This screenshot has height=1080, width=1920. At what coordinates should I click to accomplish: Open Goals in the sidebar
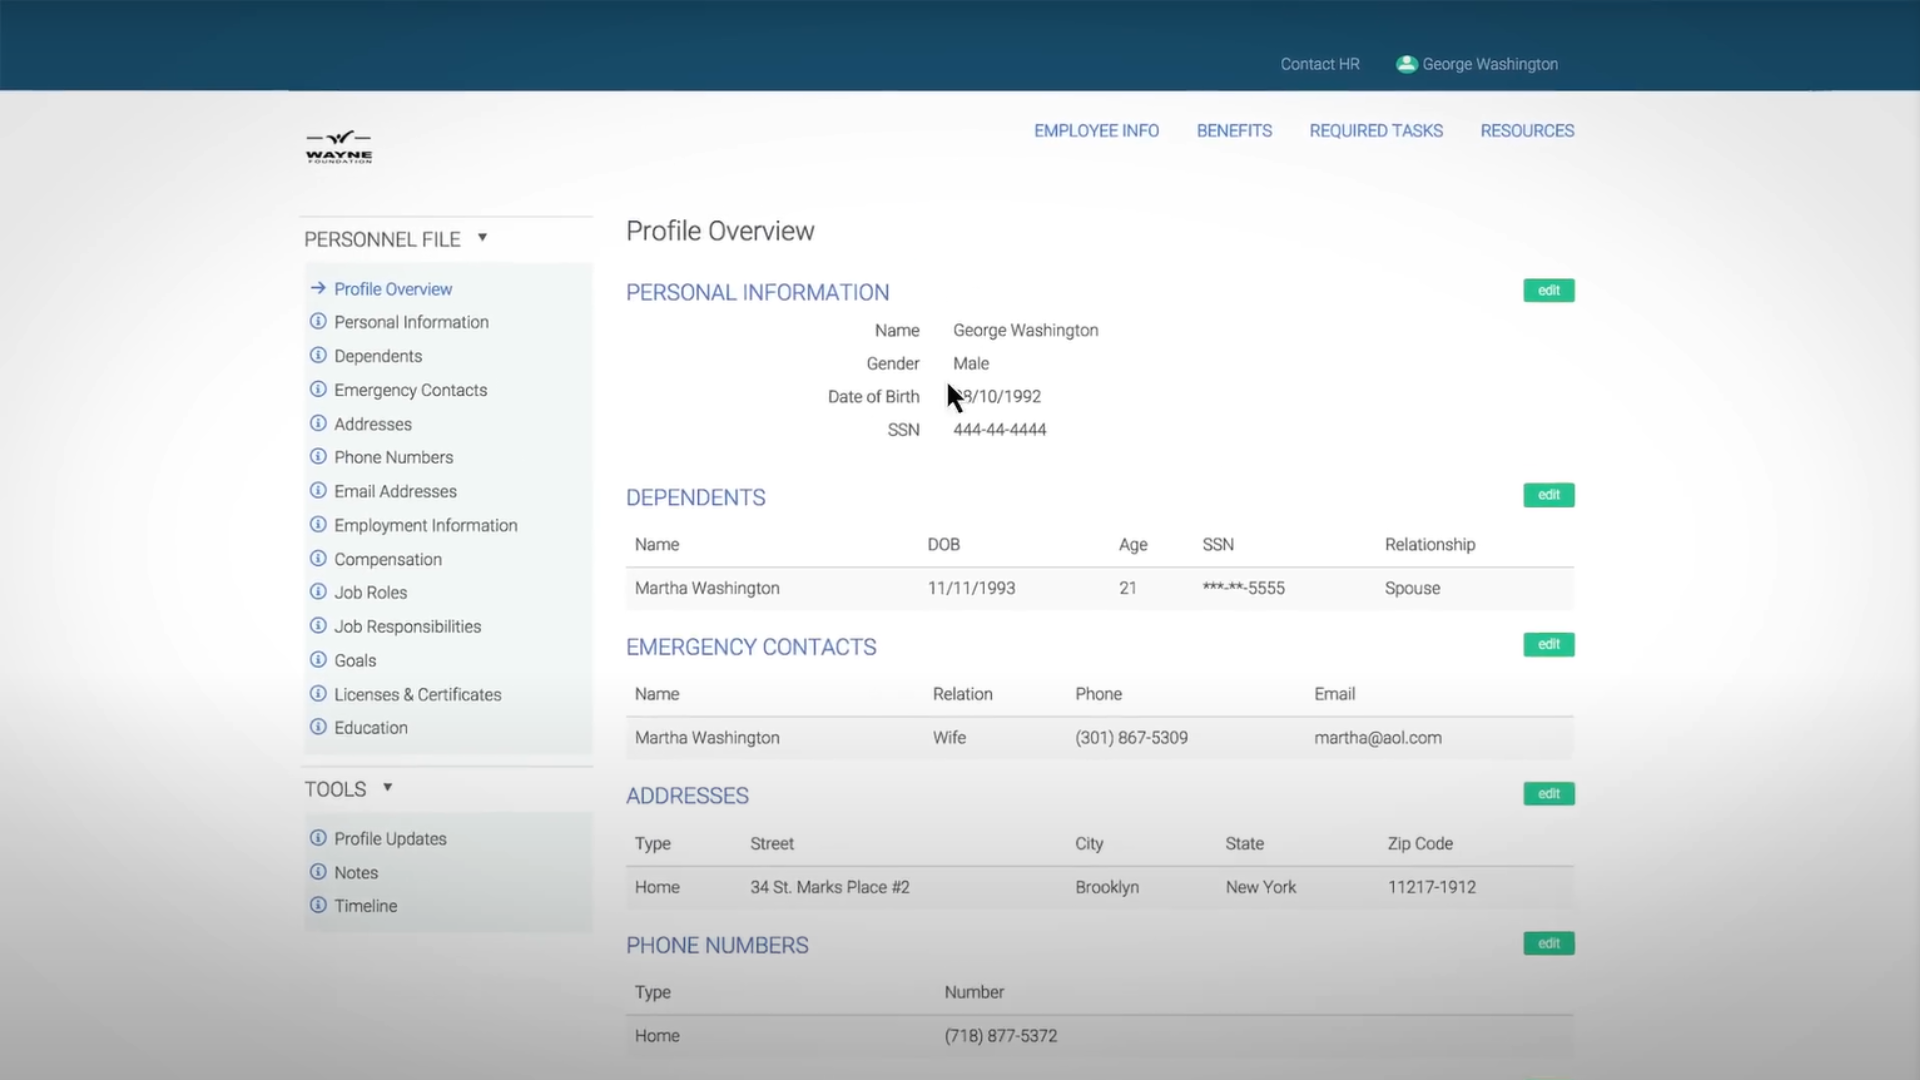355,660
